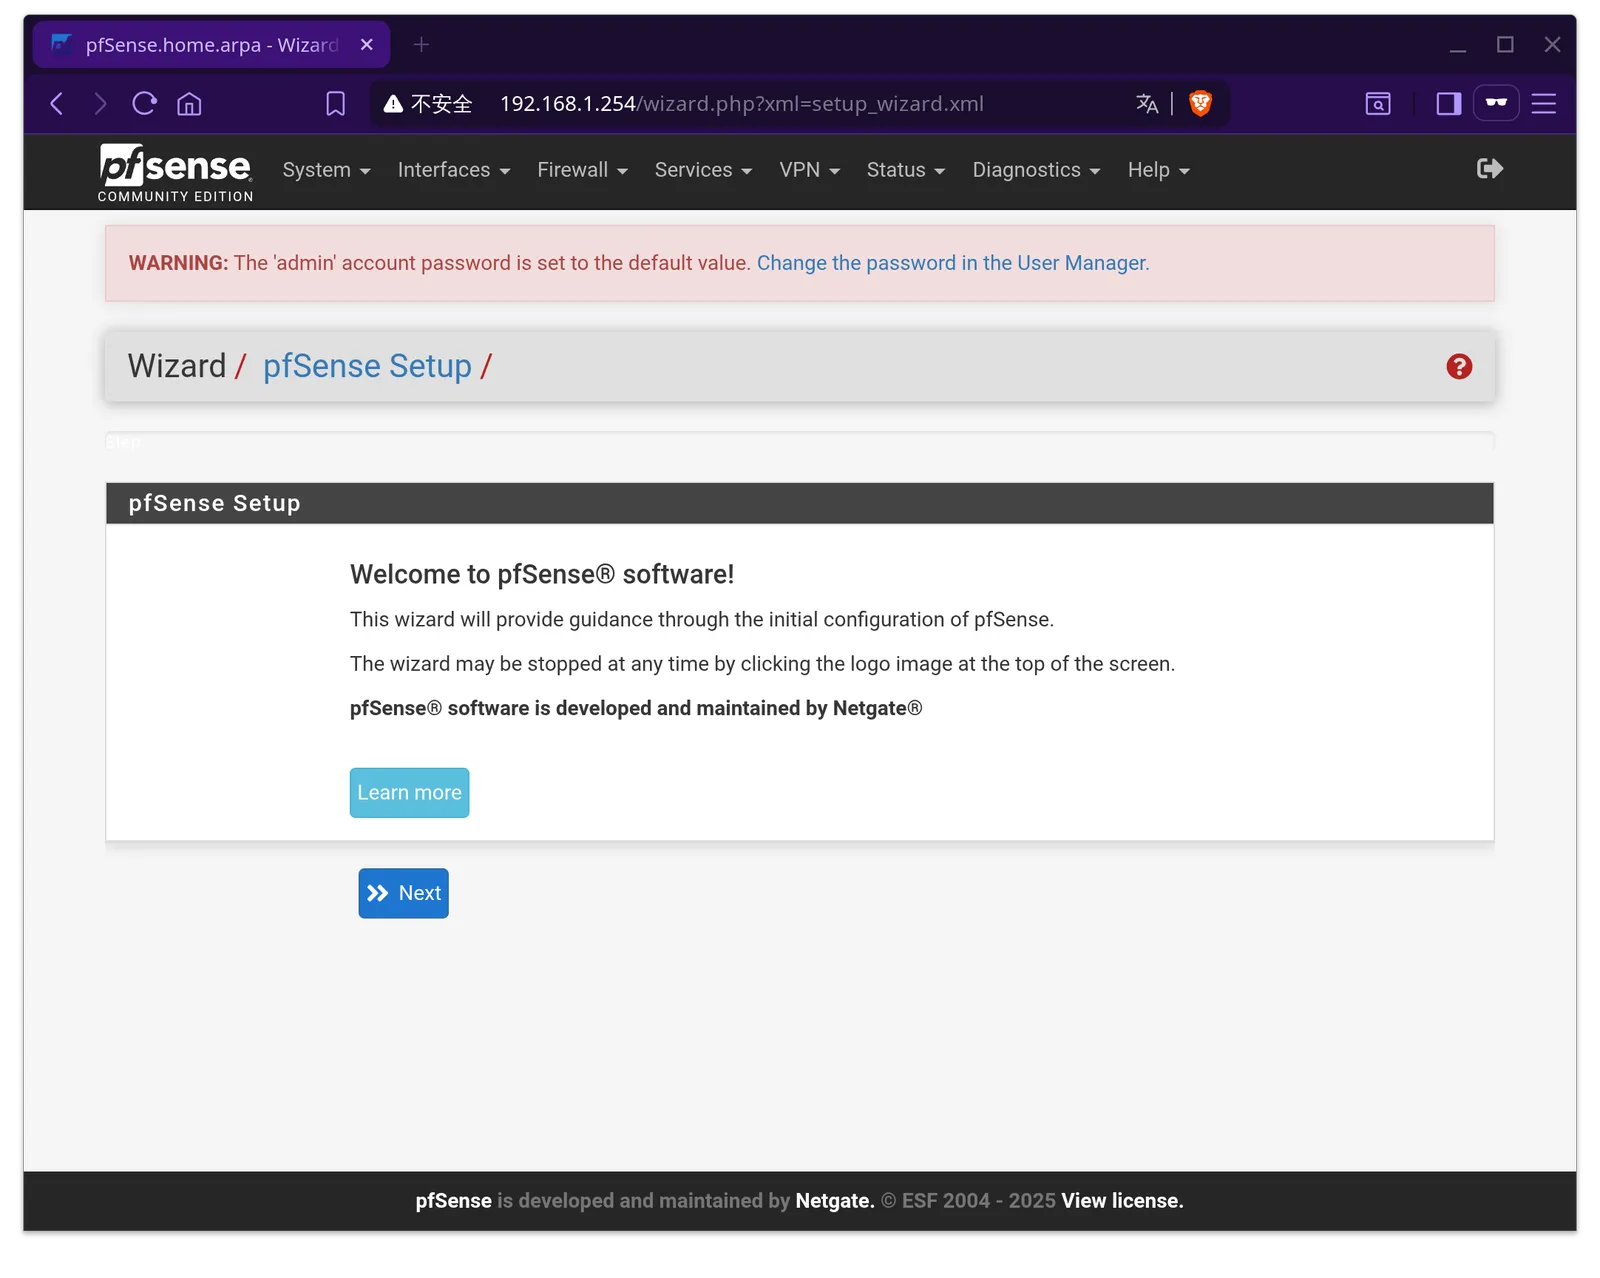
Task: Open the Help menu
Action: click(x=1159, y=171)
